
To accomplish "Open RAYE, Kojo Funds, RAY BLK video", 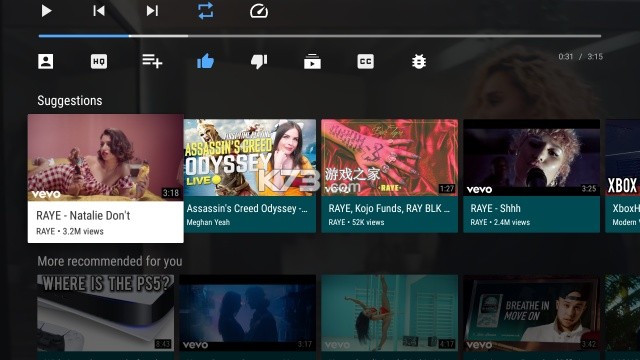I will click(x=389, y=176).
